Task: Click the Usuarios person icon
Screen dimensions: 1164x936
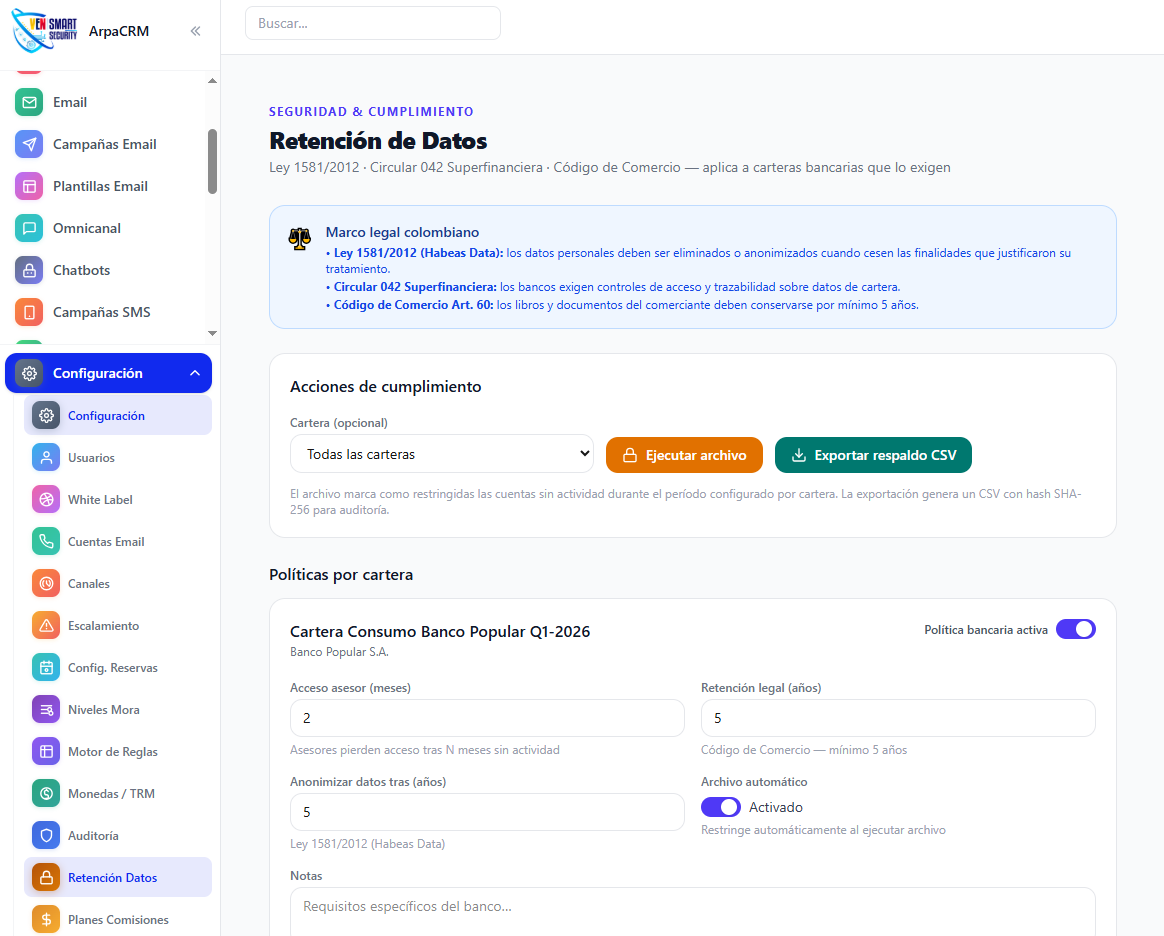Action: (x=46, y=457)
